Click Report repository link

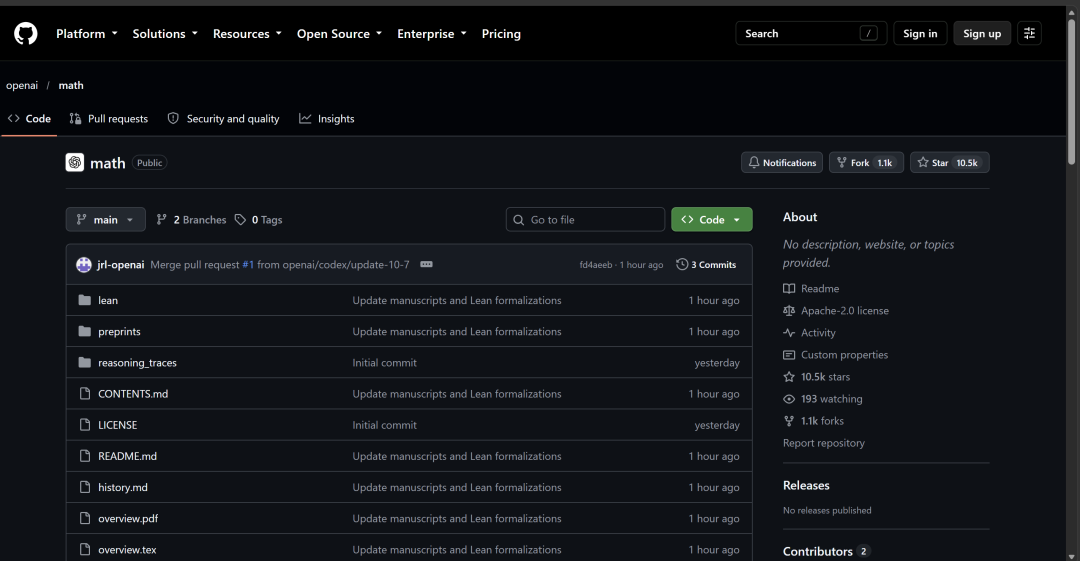coord(824,442)
